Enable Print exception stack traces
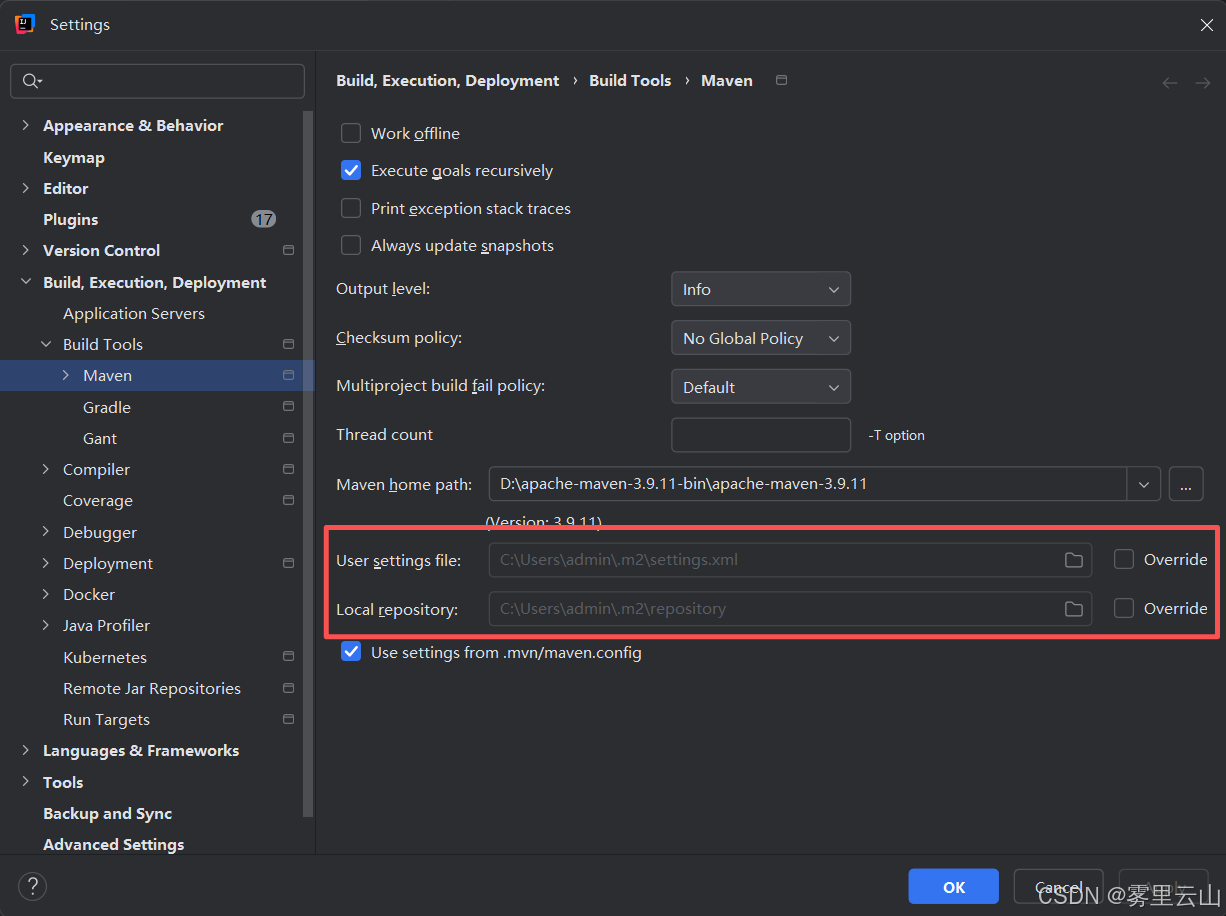Screen dimensions: 1226x916 351,208
